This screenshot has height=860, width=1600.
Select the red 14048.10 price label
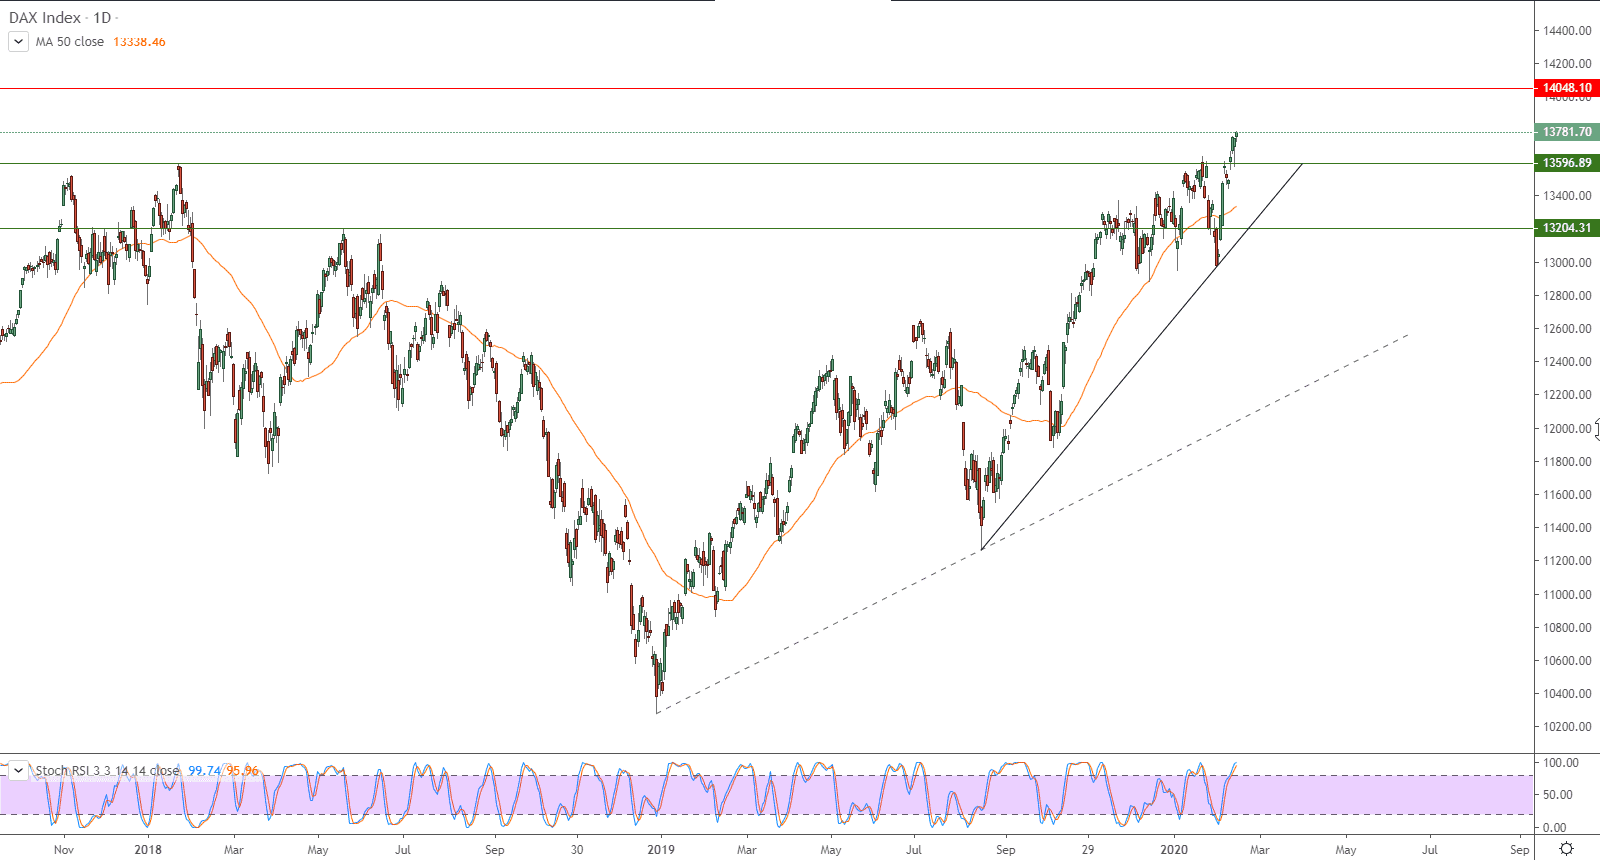pos(1567,88)
